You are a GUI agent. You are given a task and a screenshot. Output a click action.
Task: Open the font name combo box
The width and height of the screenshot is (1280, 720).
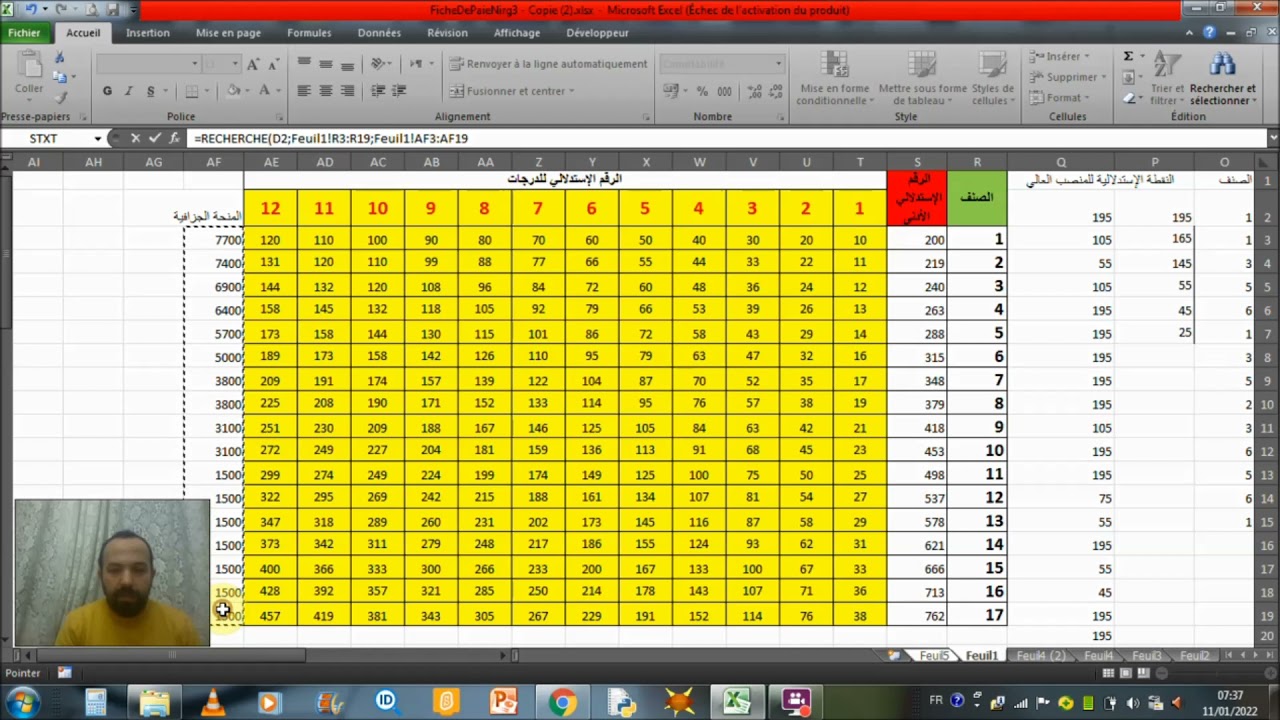coord(148,64)
